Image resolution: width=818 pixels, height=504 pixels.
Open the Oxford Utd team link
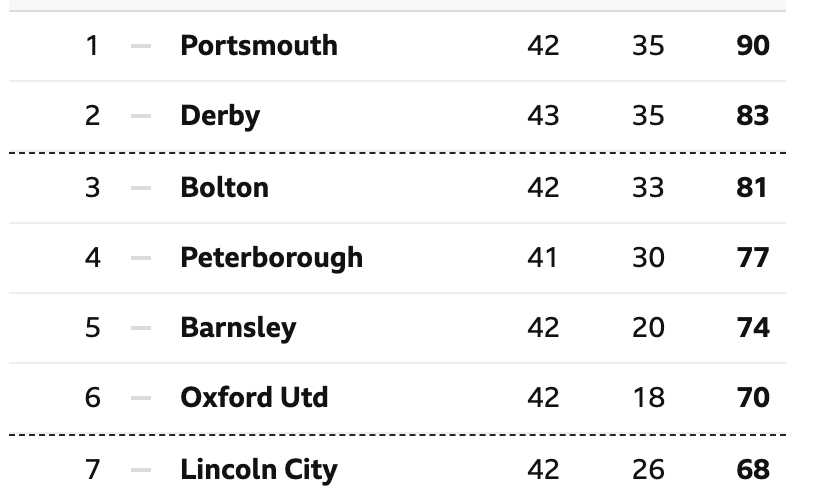click(x=254, y=398)
